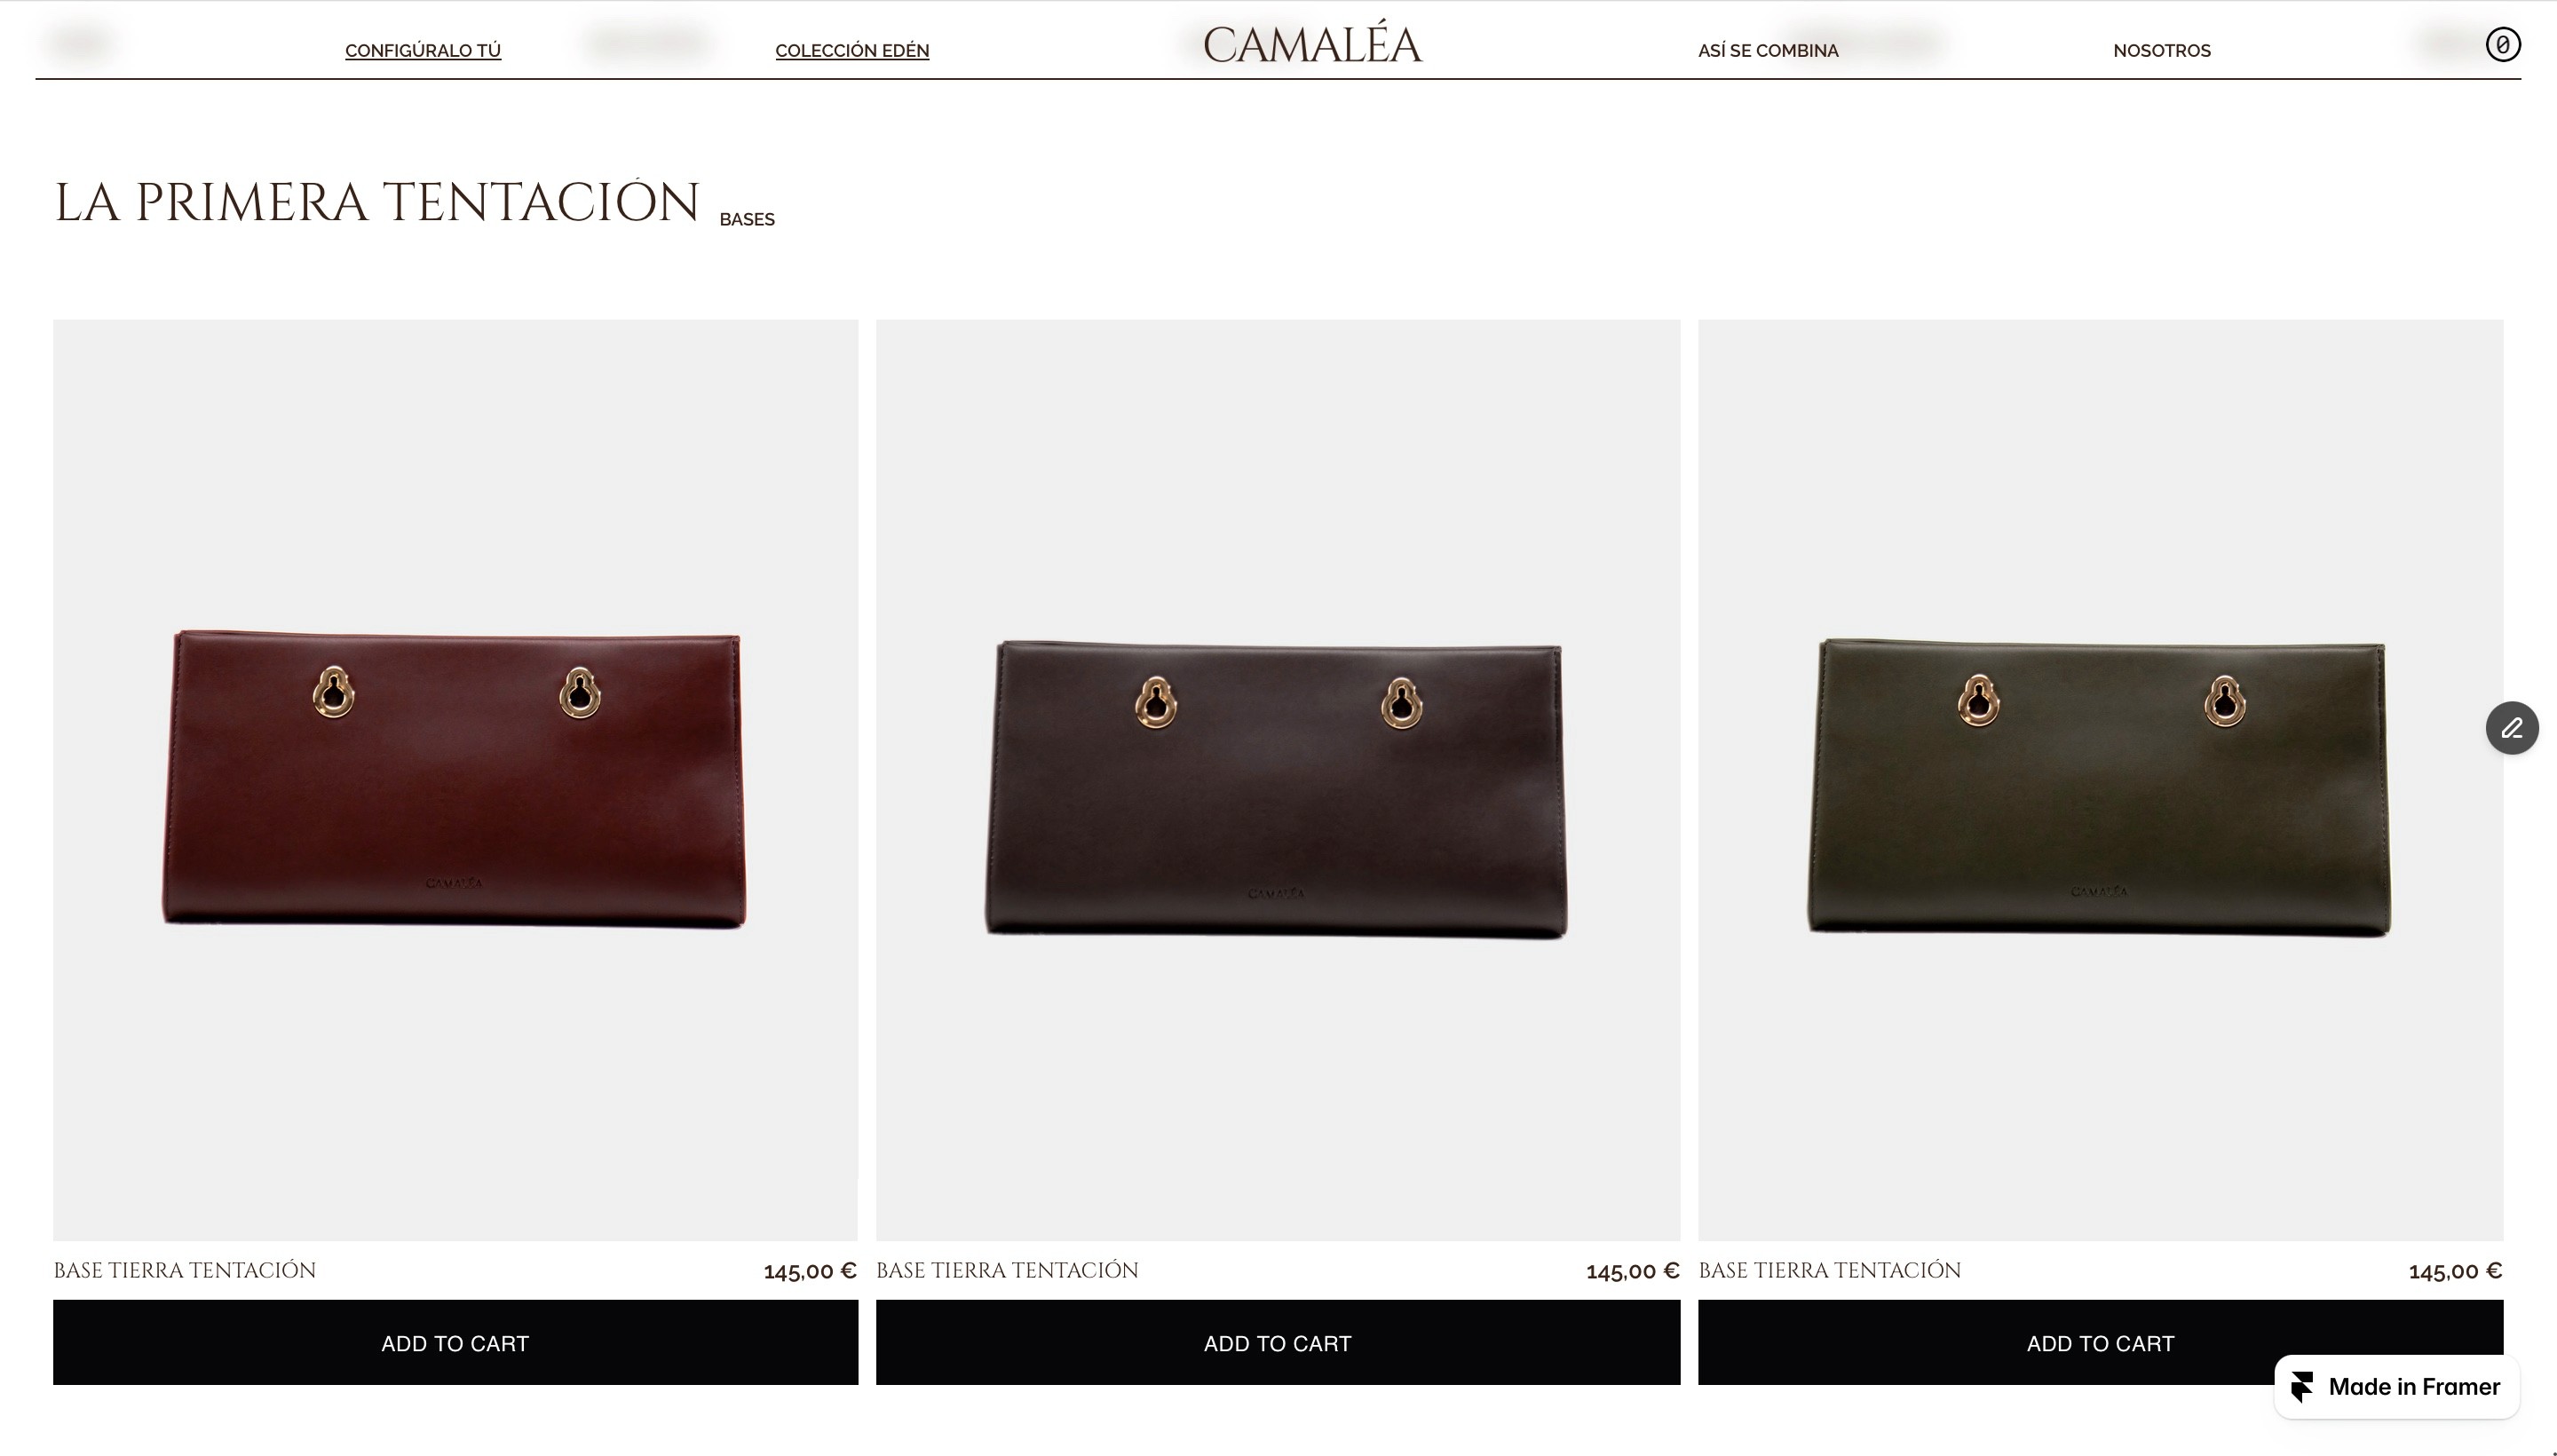
Task: Go to Colección Edén page
Action: tap(852, 51)
